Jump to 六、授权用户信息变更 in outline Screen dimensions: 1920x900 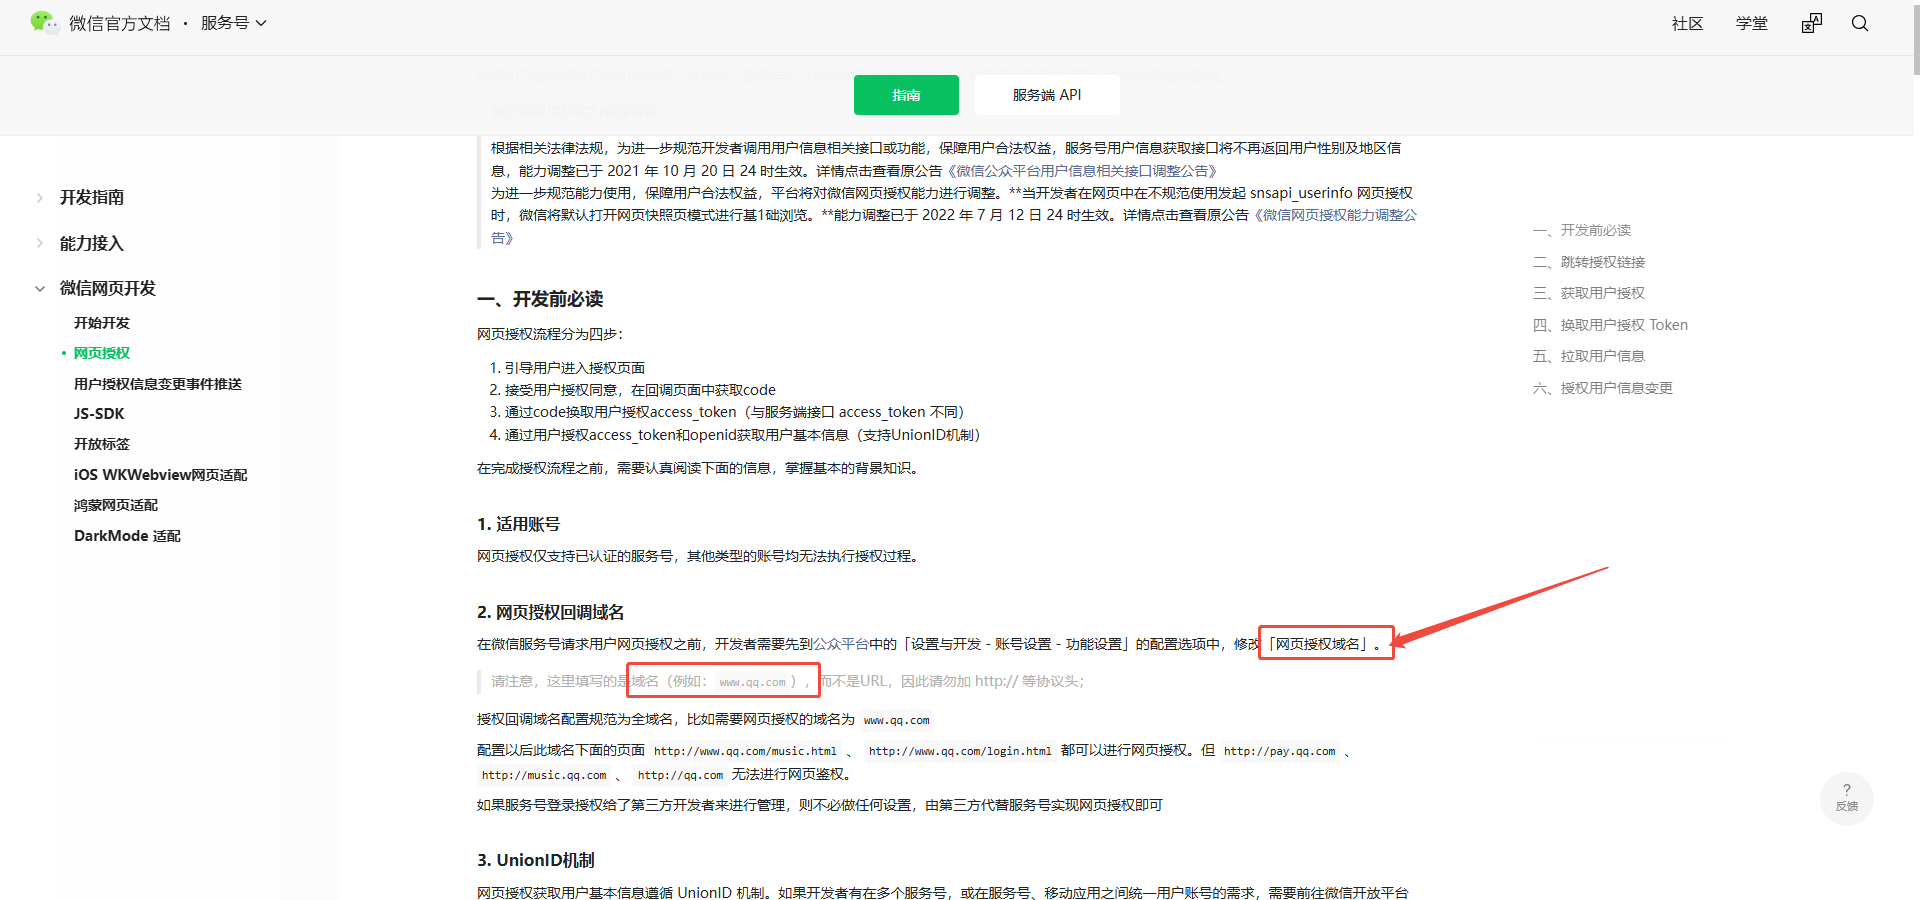[x=1603, y=388]
